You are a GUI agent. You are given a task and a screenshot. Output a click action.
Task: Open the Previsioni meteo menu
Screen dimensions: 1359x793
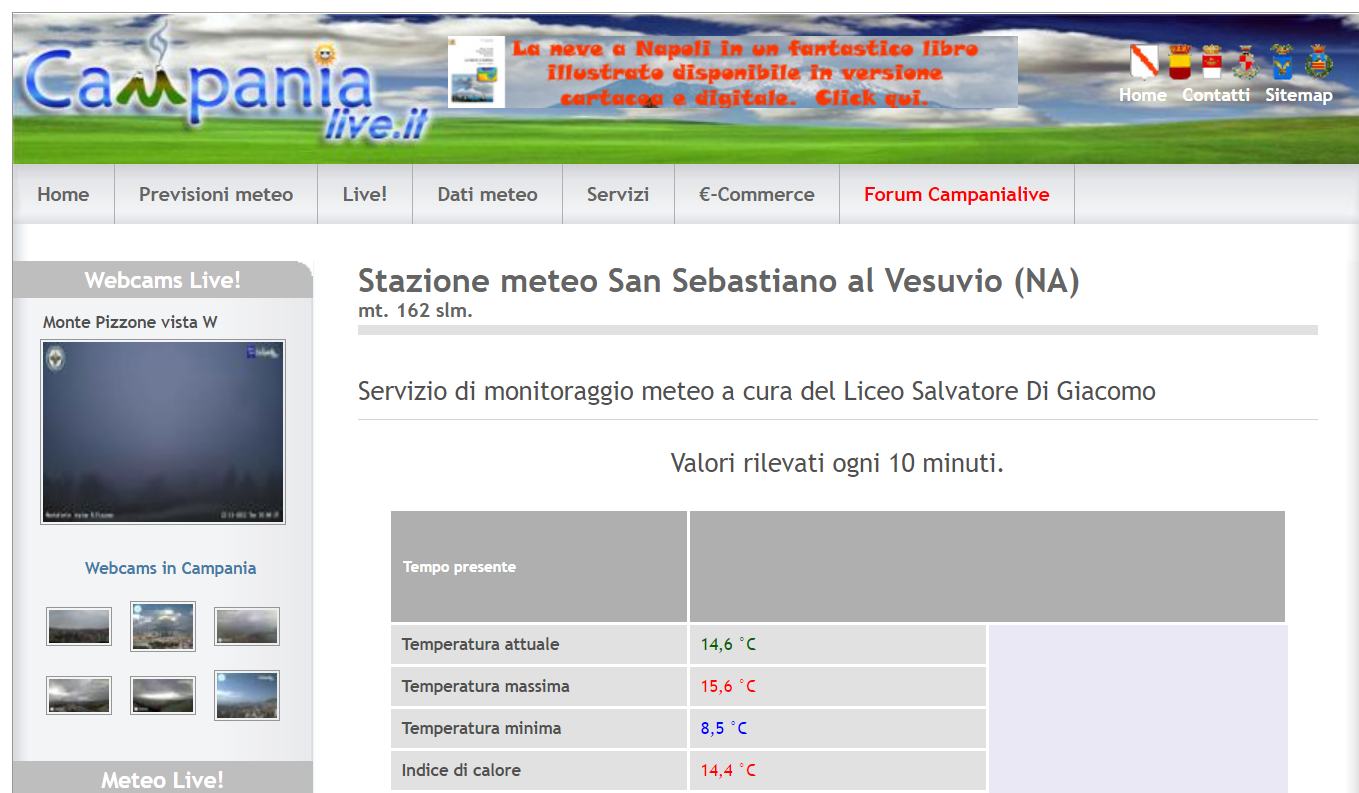(216, 195)
